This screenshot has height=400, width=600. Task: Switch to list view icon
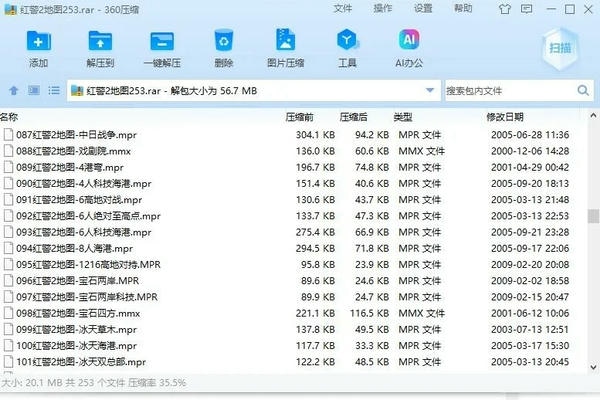click(54, 90)
